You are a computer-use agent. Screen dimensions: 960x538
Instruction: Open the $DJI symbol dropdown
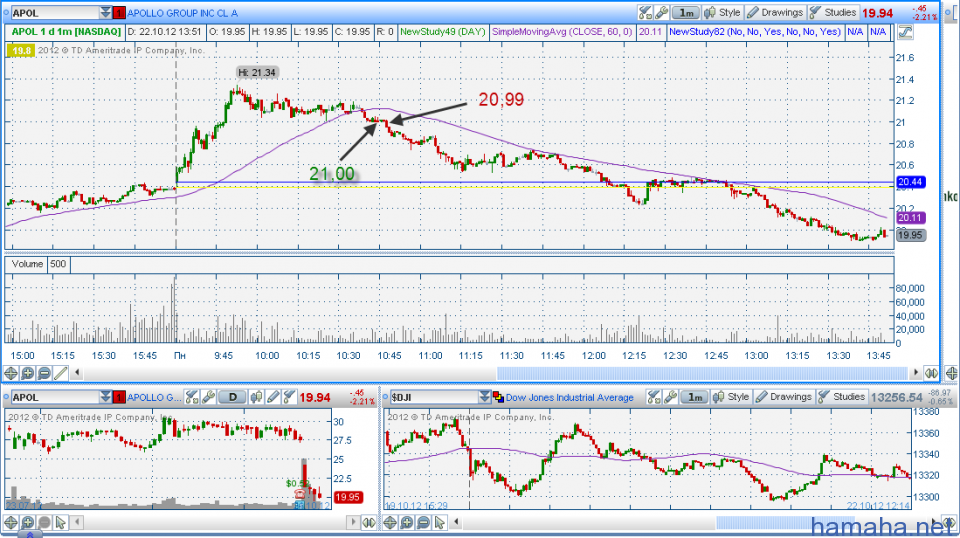pos(485,397)
